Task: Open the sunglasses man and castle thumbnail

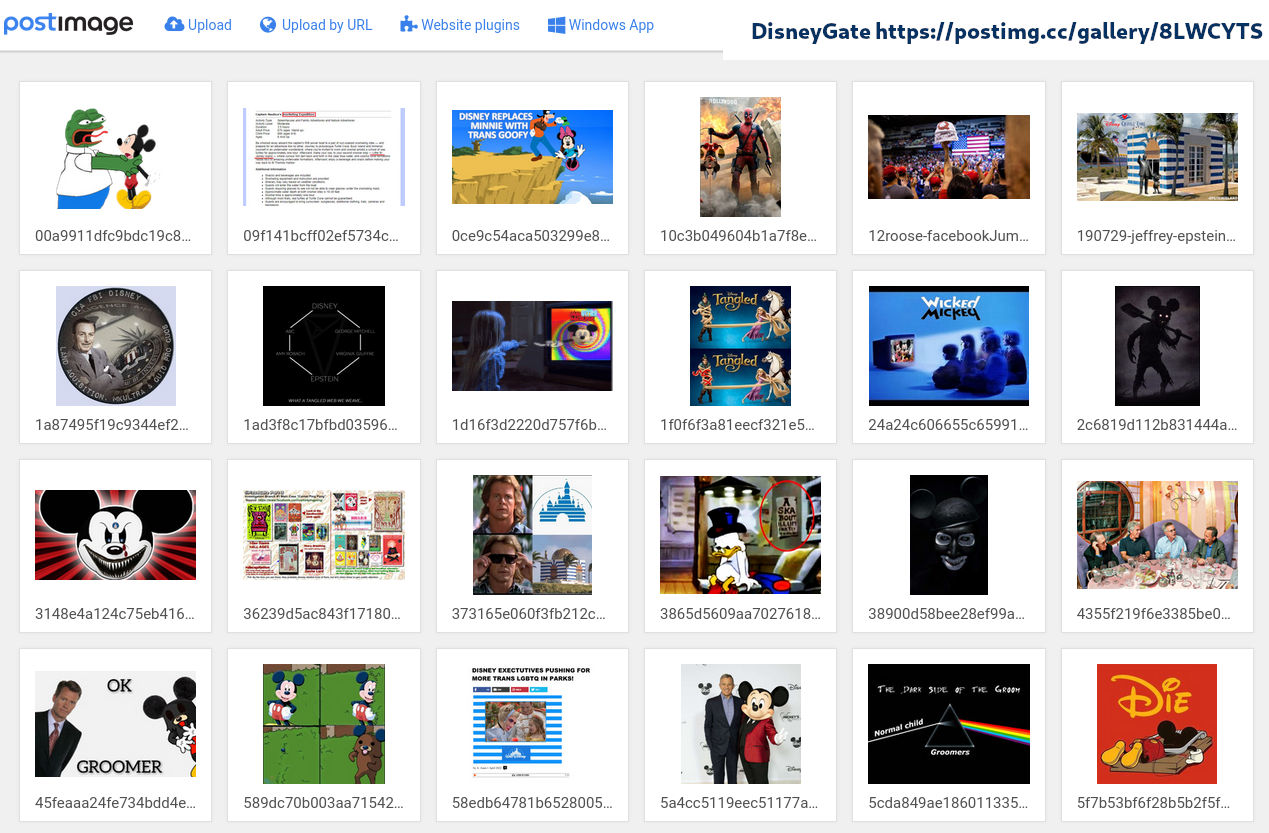Action: click(532, 535)
